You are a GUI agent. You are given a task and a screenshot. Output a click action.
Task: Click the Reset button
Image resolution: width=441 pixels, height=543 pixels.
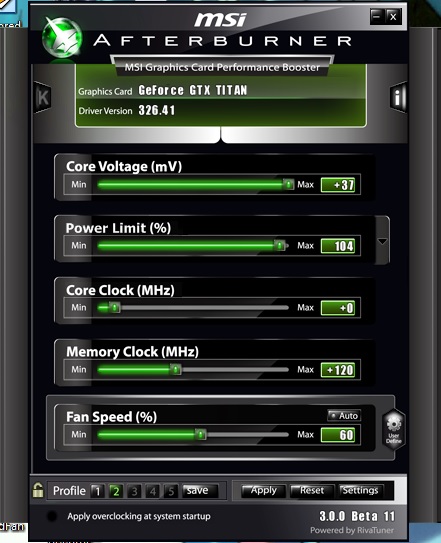[x=312, y=490]
